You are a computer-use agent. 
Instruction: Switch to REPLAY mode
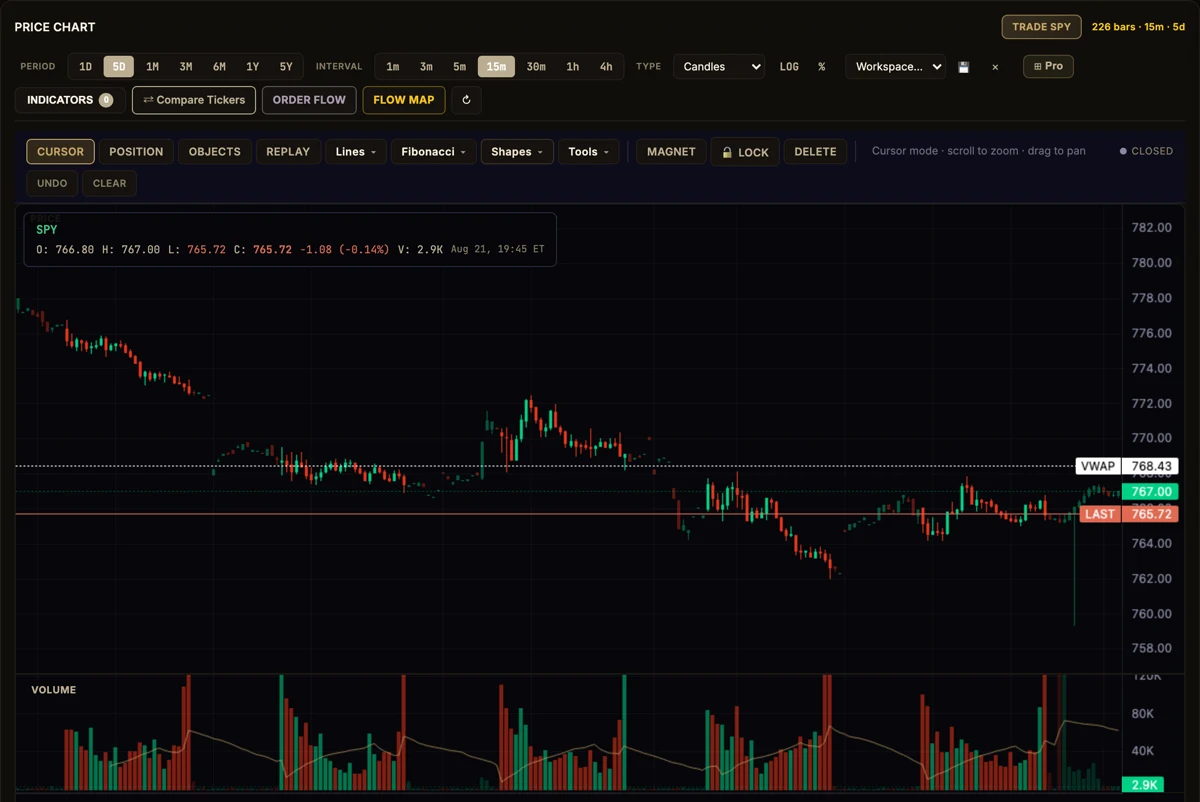tap(288, 152)
